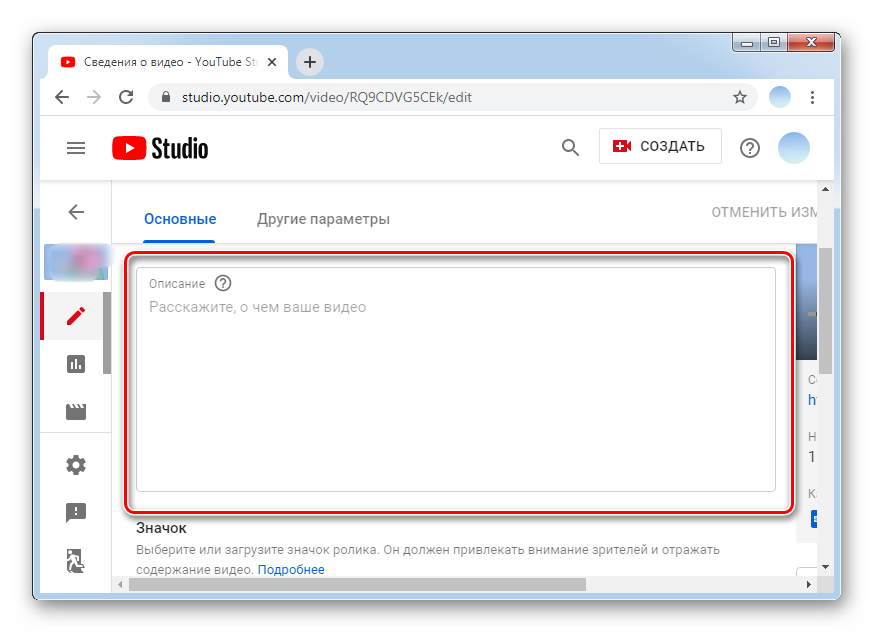Image resolution: width=874 pixels, height=633 pixels.
Task: Click the YouTube Studio logo
Action: click(x=160, y=148)
